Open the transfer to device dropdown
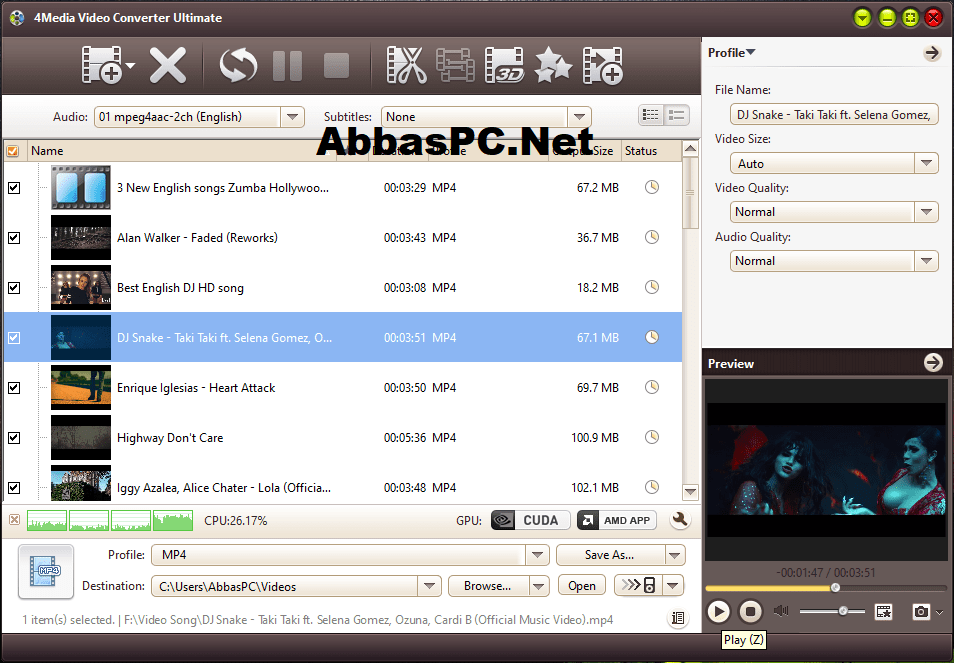954x663 pixels. (x=673, y=586)
